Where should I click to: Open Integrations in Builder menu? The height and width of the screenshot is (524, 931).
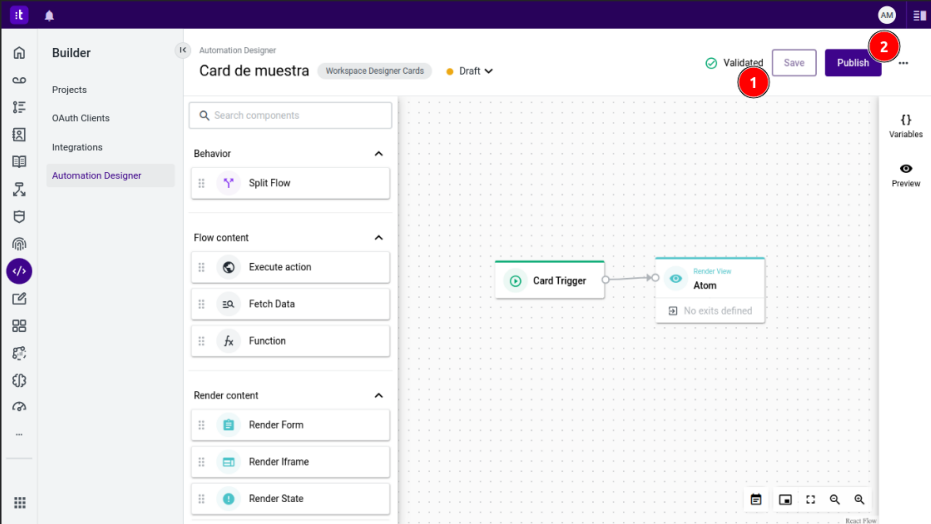click(x=77, y=147)
